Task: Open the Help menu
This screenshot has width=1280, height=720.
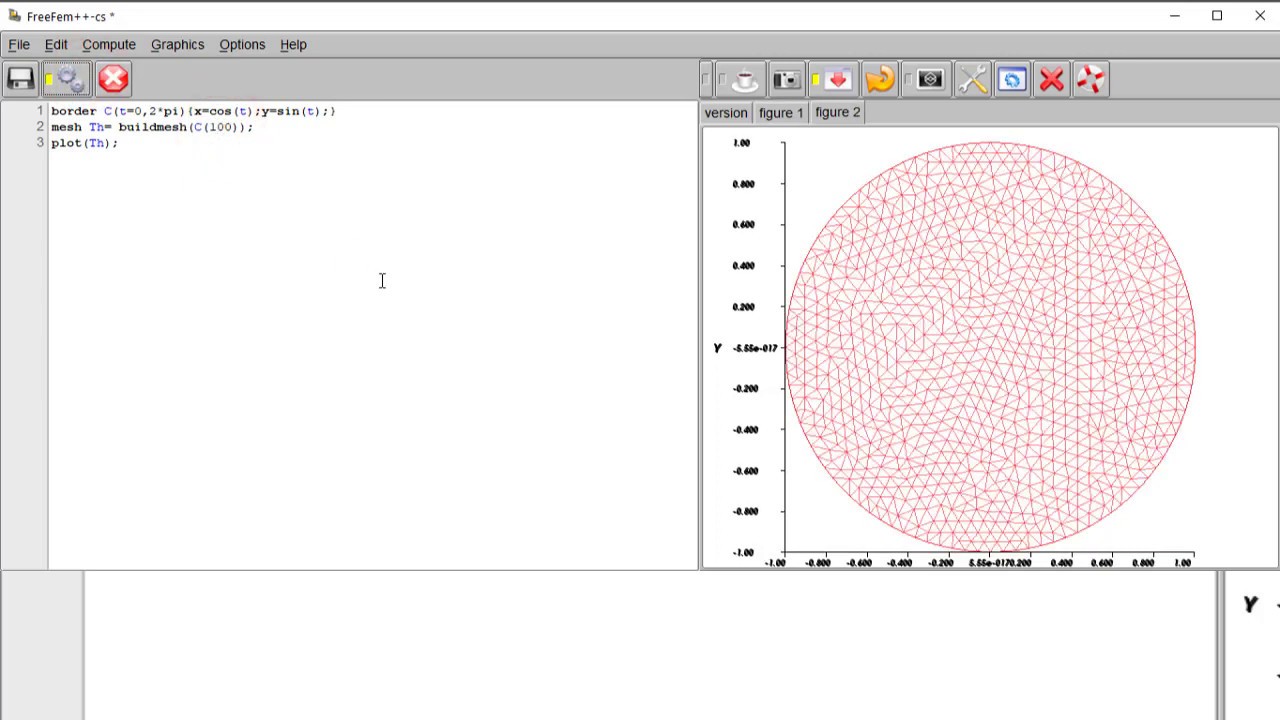Action: (x=293, y=45)
